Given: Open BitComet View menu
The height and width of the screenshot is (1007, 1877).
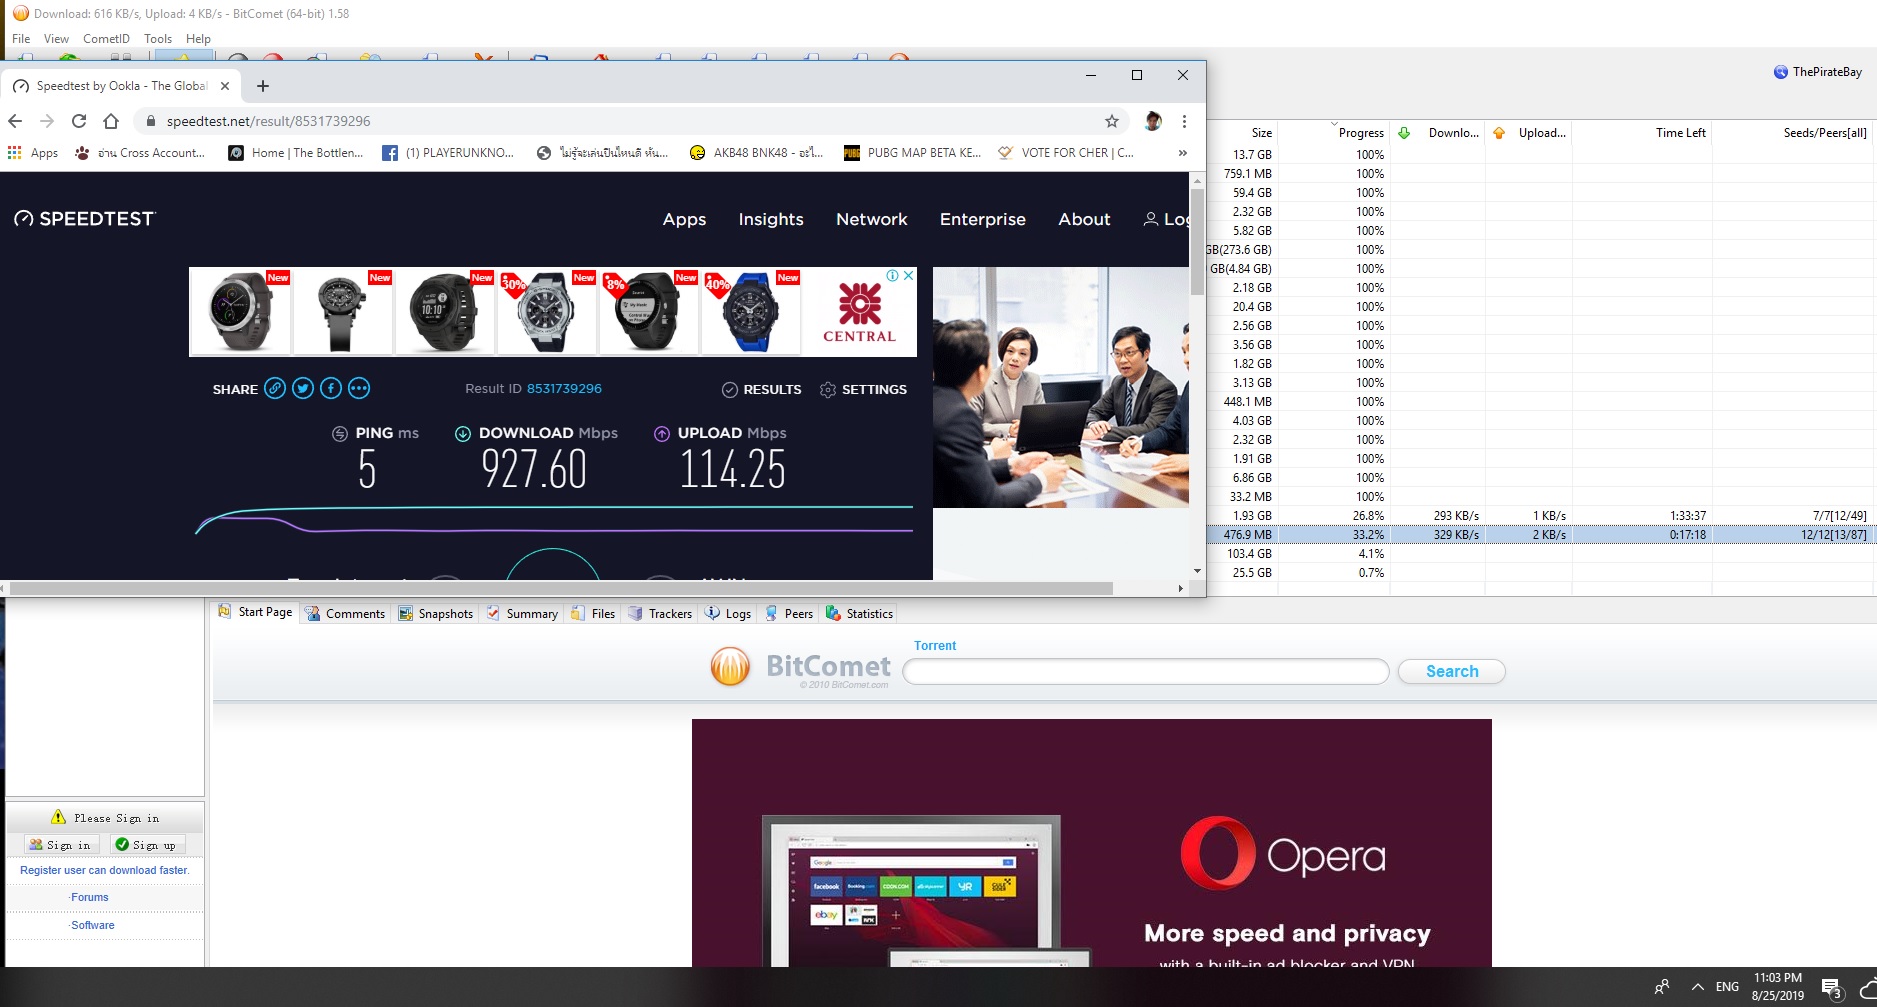Looking at the screenshot, I should click(x=56, y=39).
